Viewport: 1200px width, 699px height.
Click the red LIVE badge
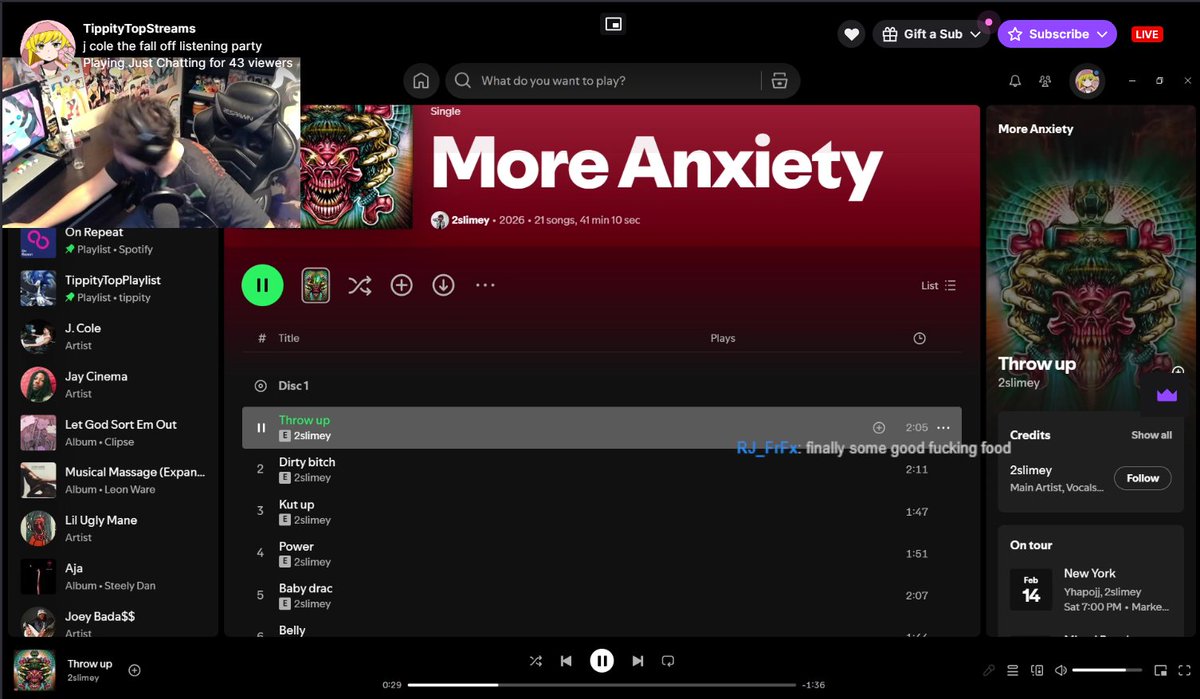(x=1147, y=34)
